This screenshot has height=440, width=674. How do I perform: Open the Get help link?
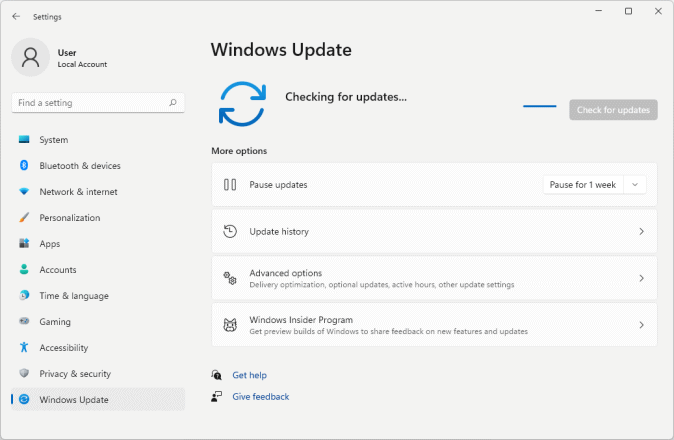pyautogui.click(x=249, y=375)
